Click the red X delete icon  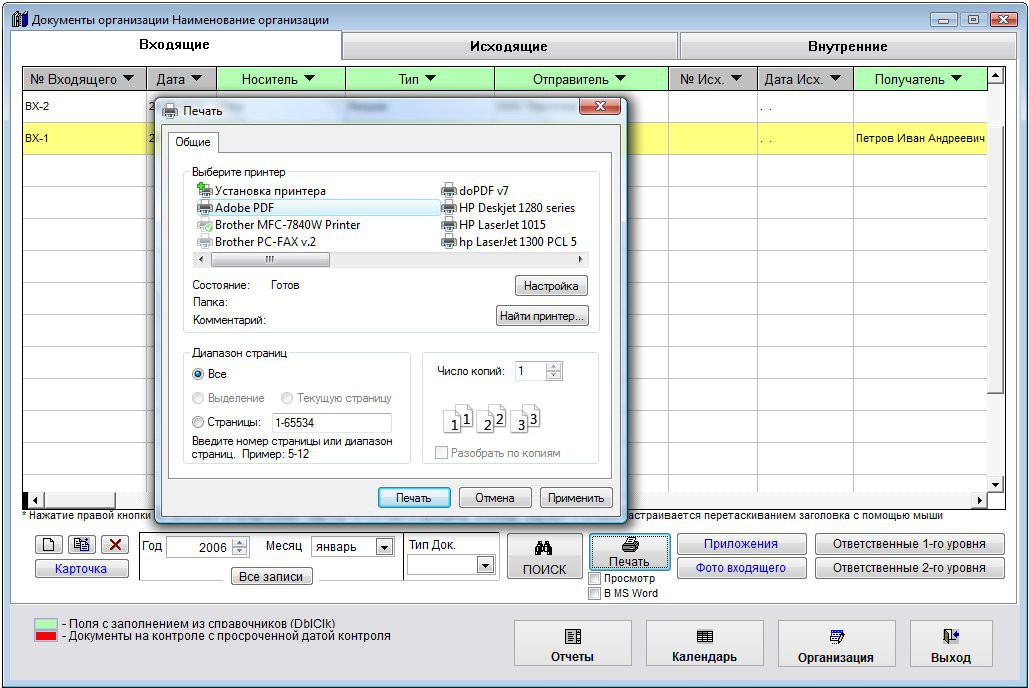tap(116, 545)
